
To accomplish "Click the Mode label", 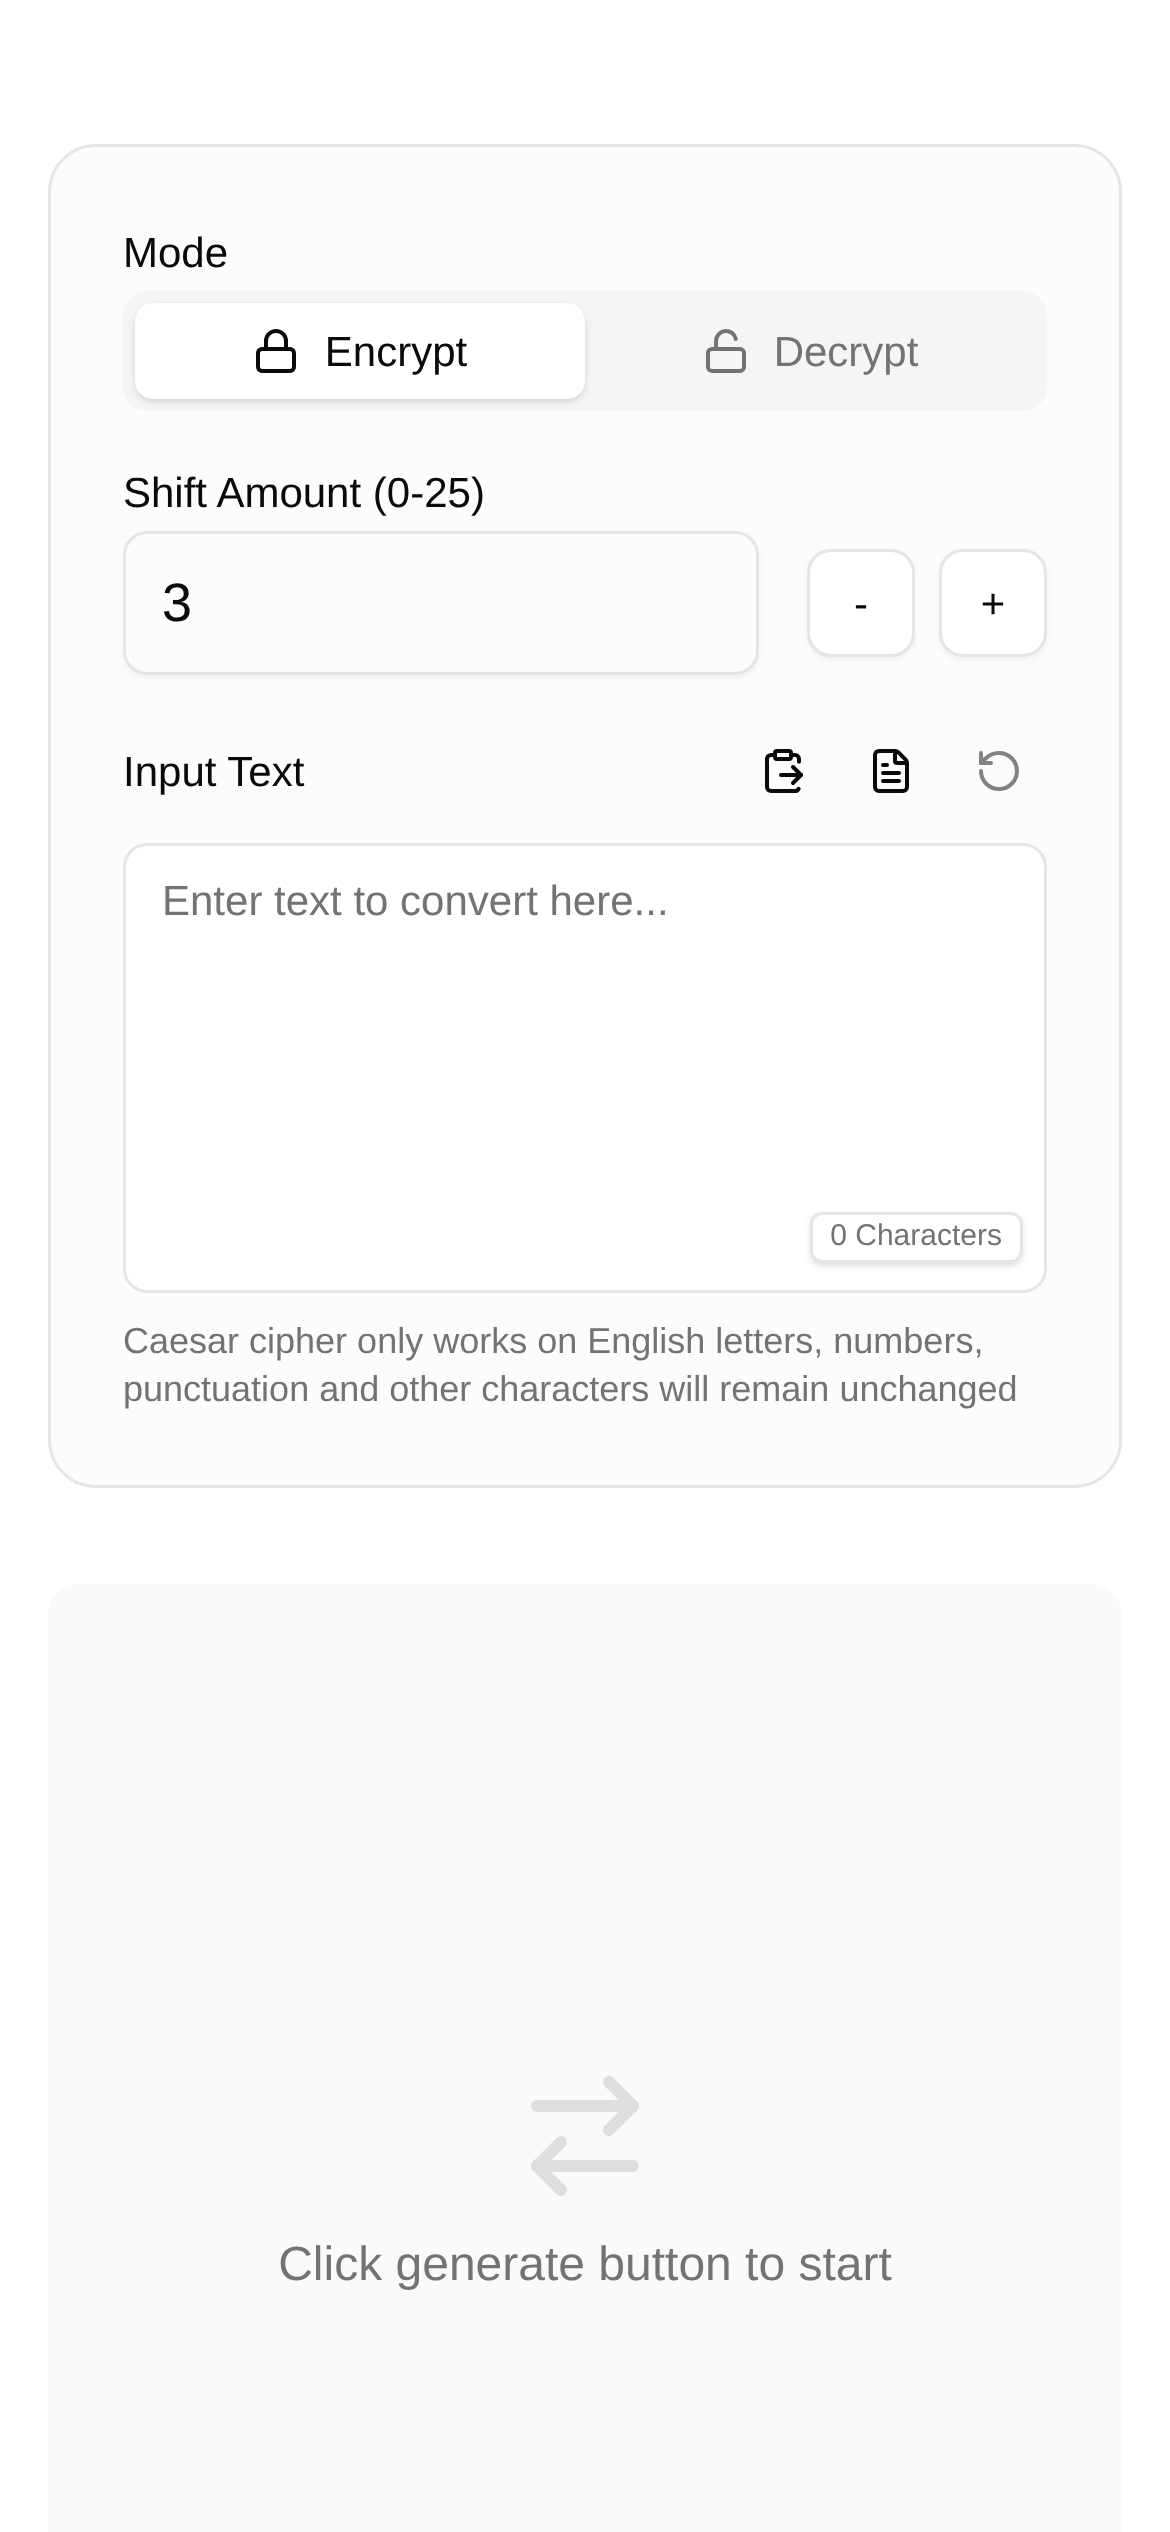I will [175, 253].
